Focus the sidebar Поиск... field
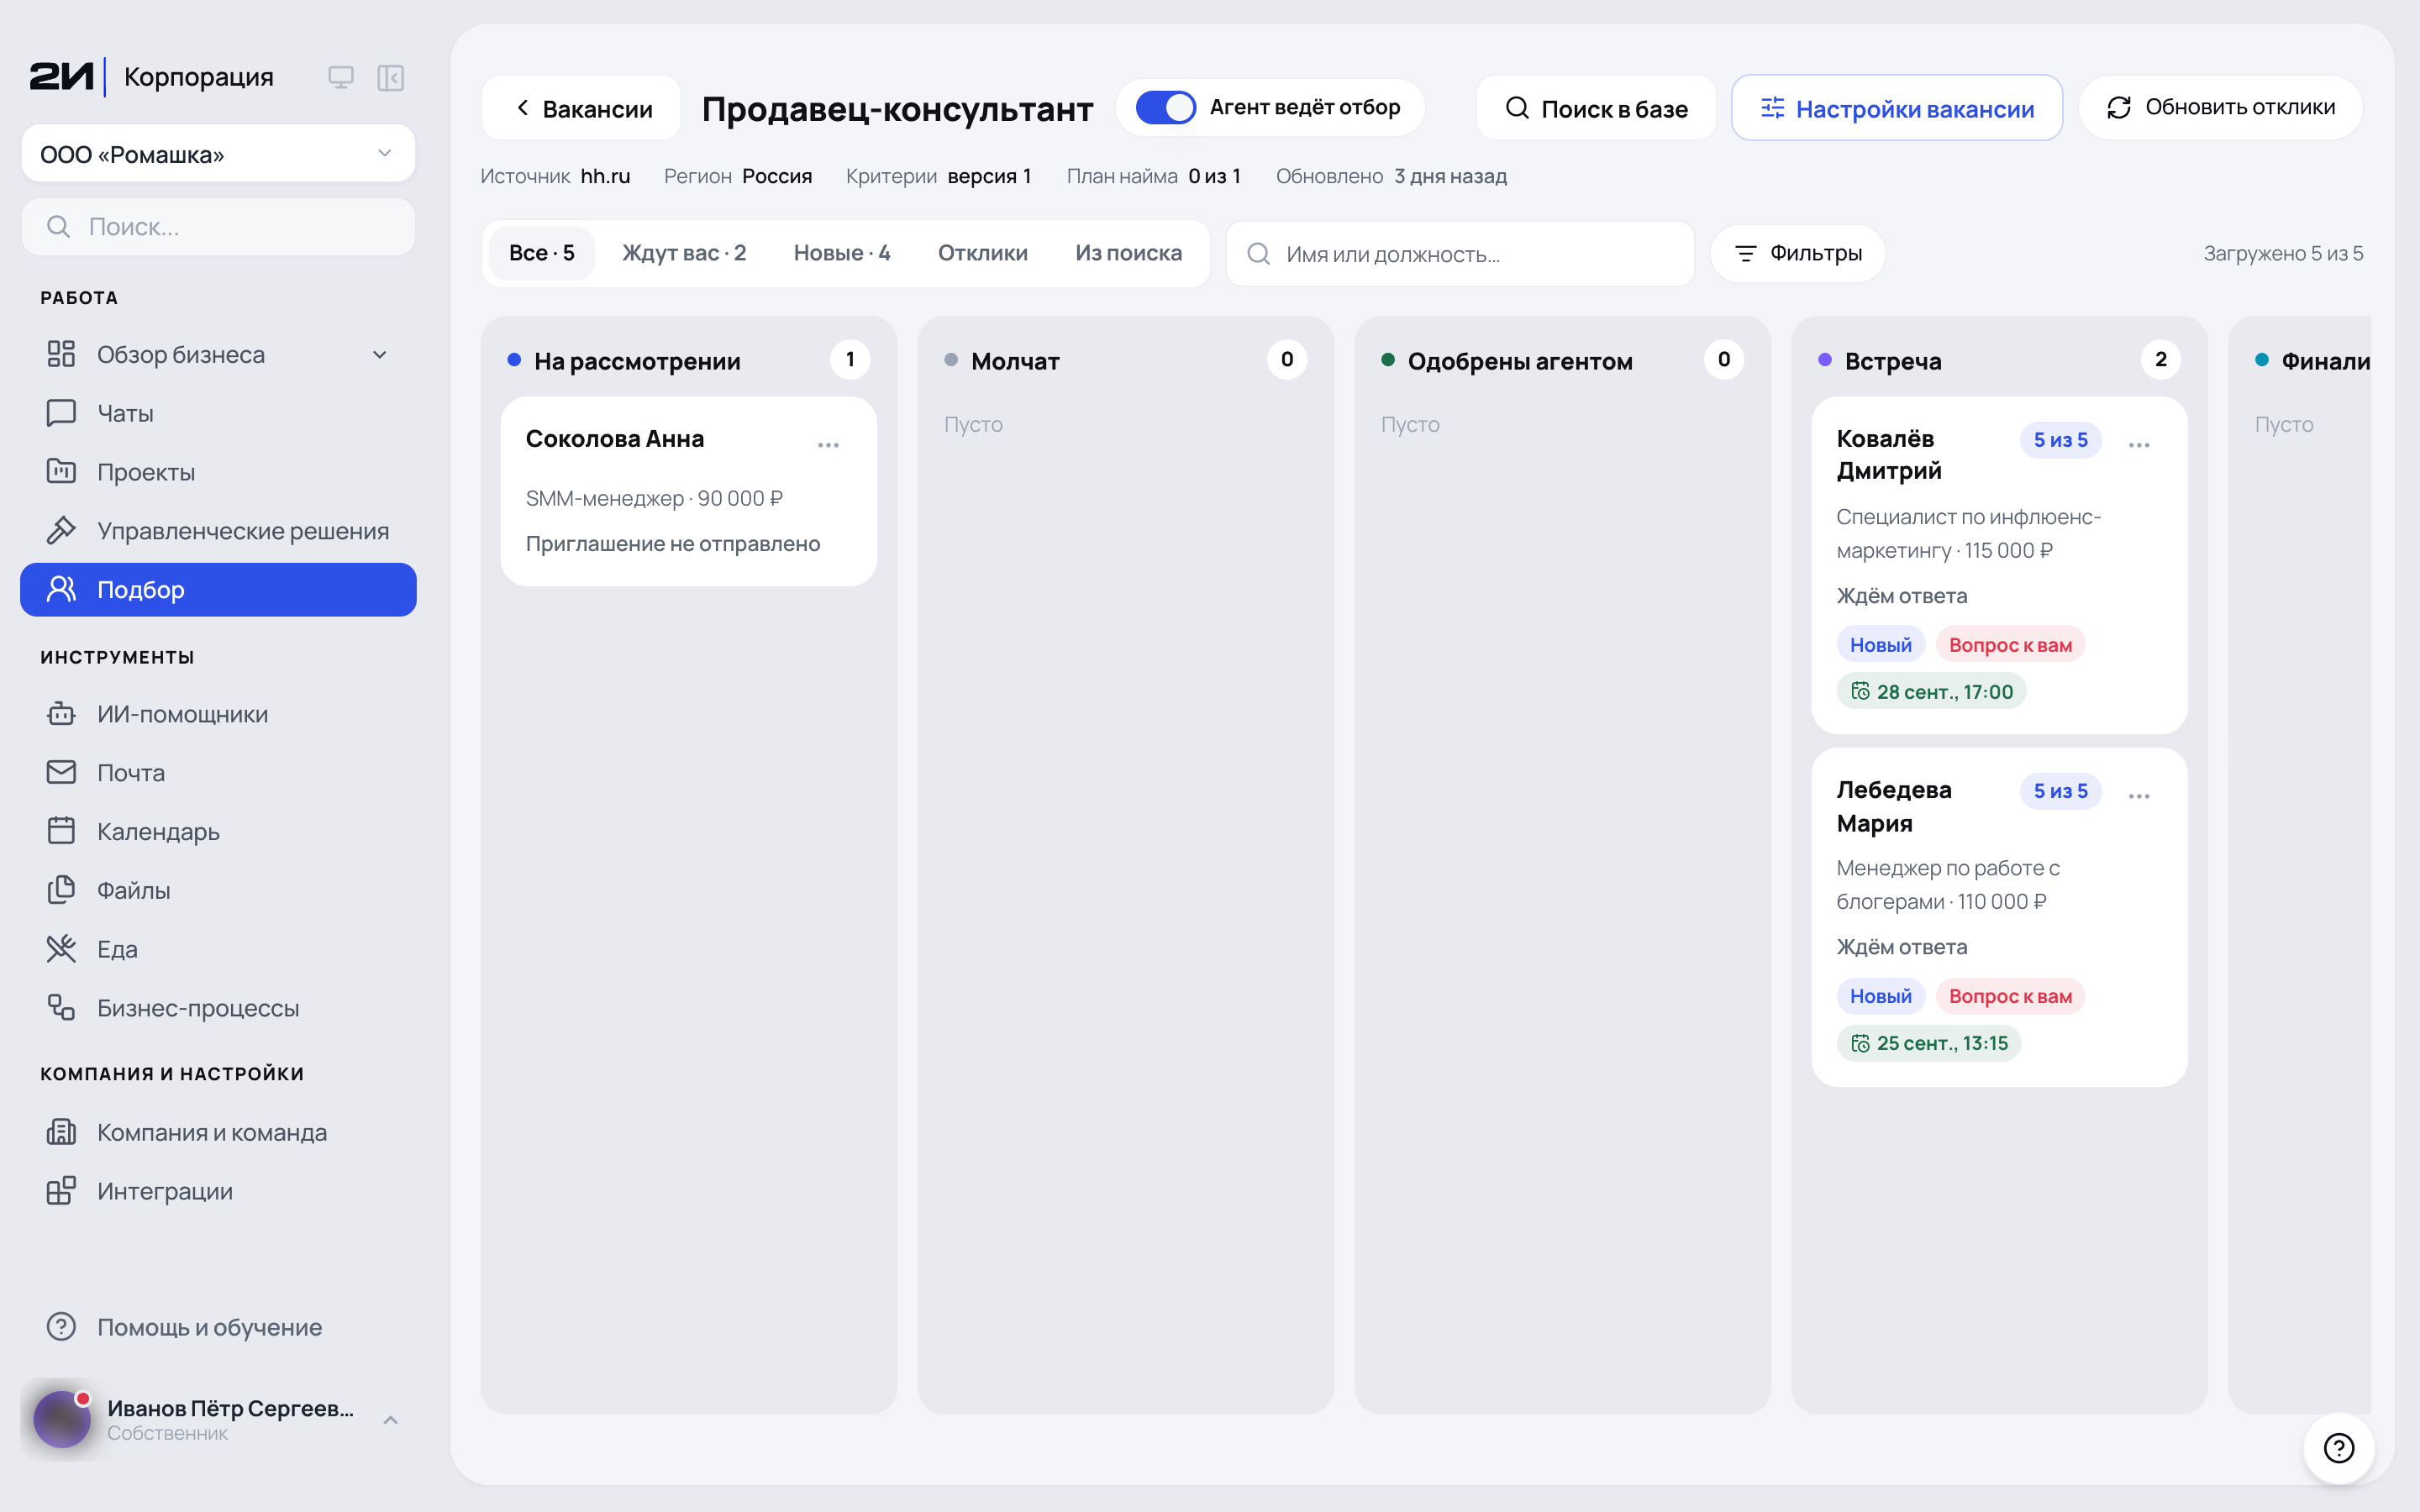Viewport: 2420px width, 1512px height. pos(218,227)
